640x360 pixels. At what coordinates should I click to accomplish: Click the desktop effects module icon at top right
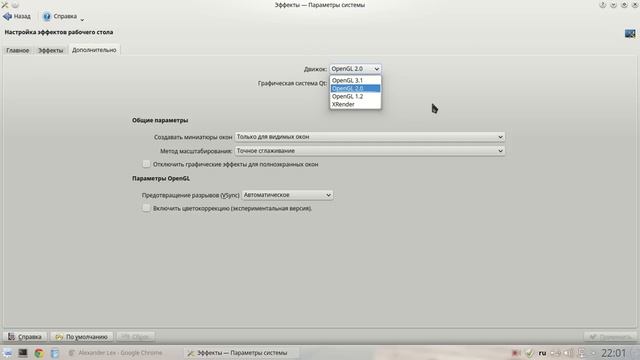coord(630,33)
